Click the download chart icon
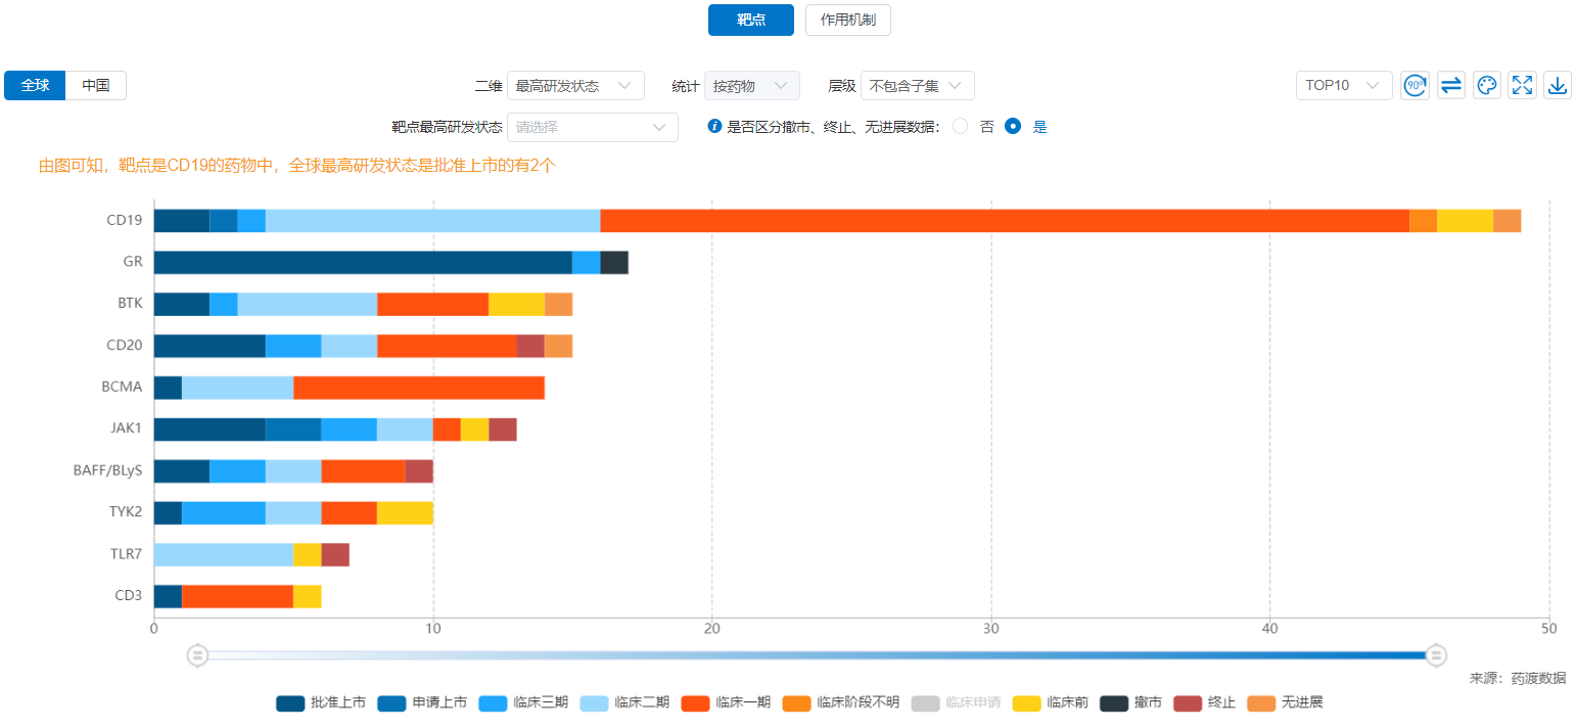The height and width of the screenshot is (724, 1576). 1558,86
